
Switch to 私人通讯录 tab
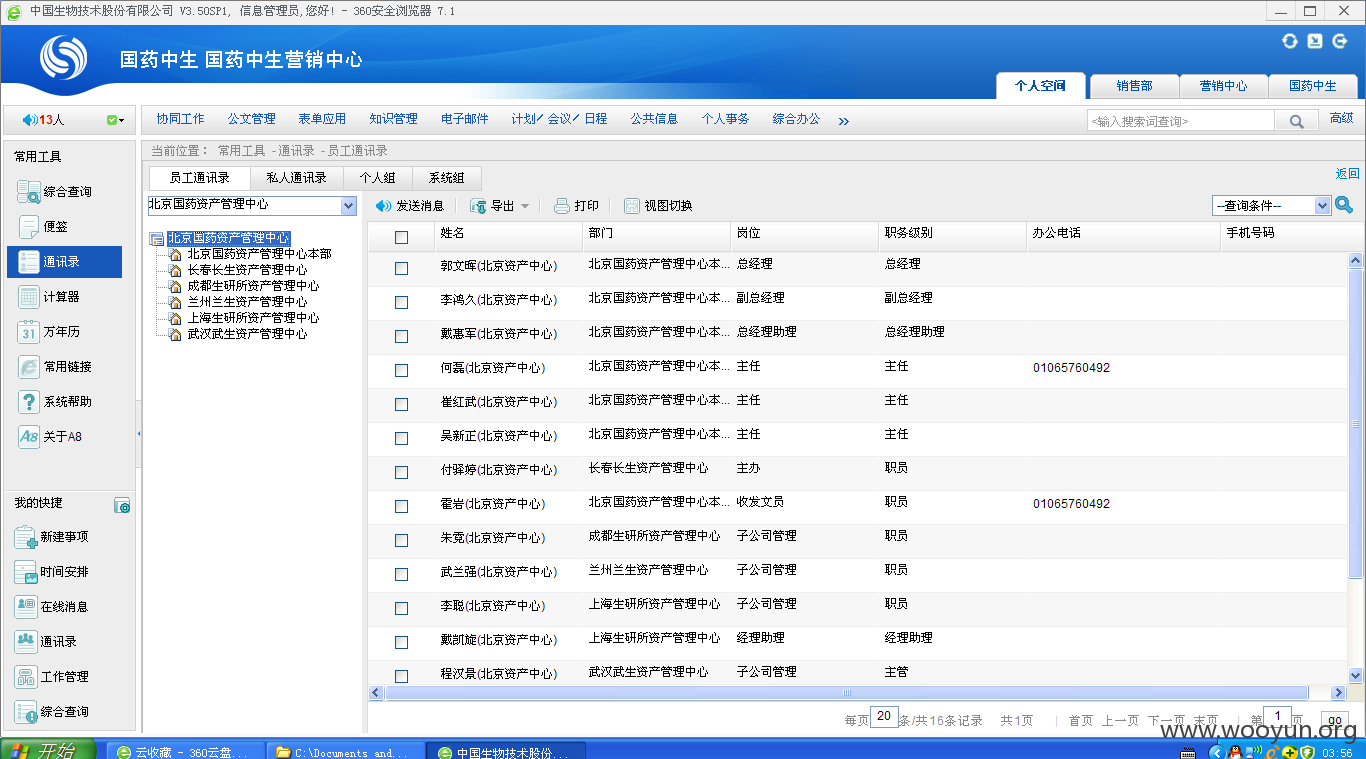[x=296, y=178]
